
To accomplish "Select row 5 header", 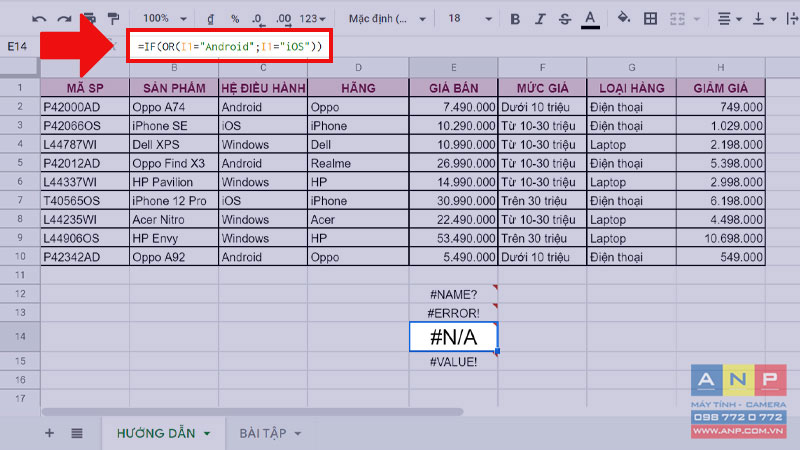I will (20, 163).
